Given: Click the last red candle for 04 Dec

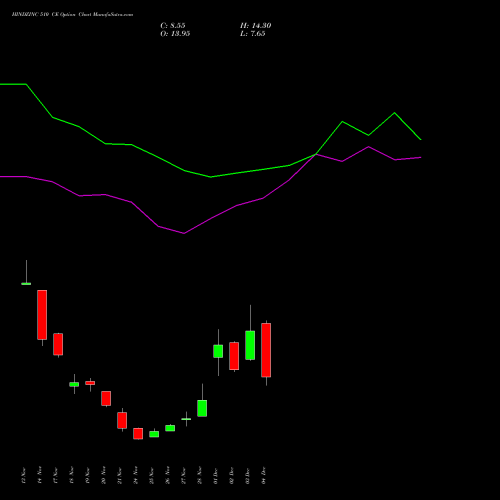Looking at the screenshot, I should 266,350.
